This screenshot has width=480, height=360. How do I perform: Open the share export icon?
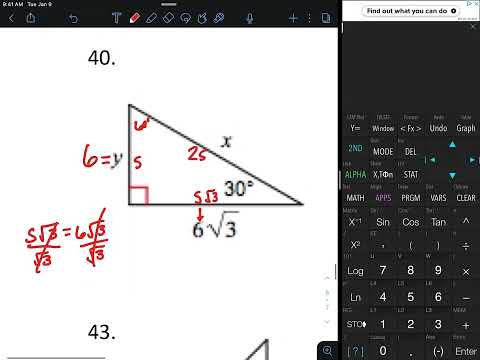[31, 17]
